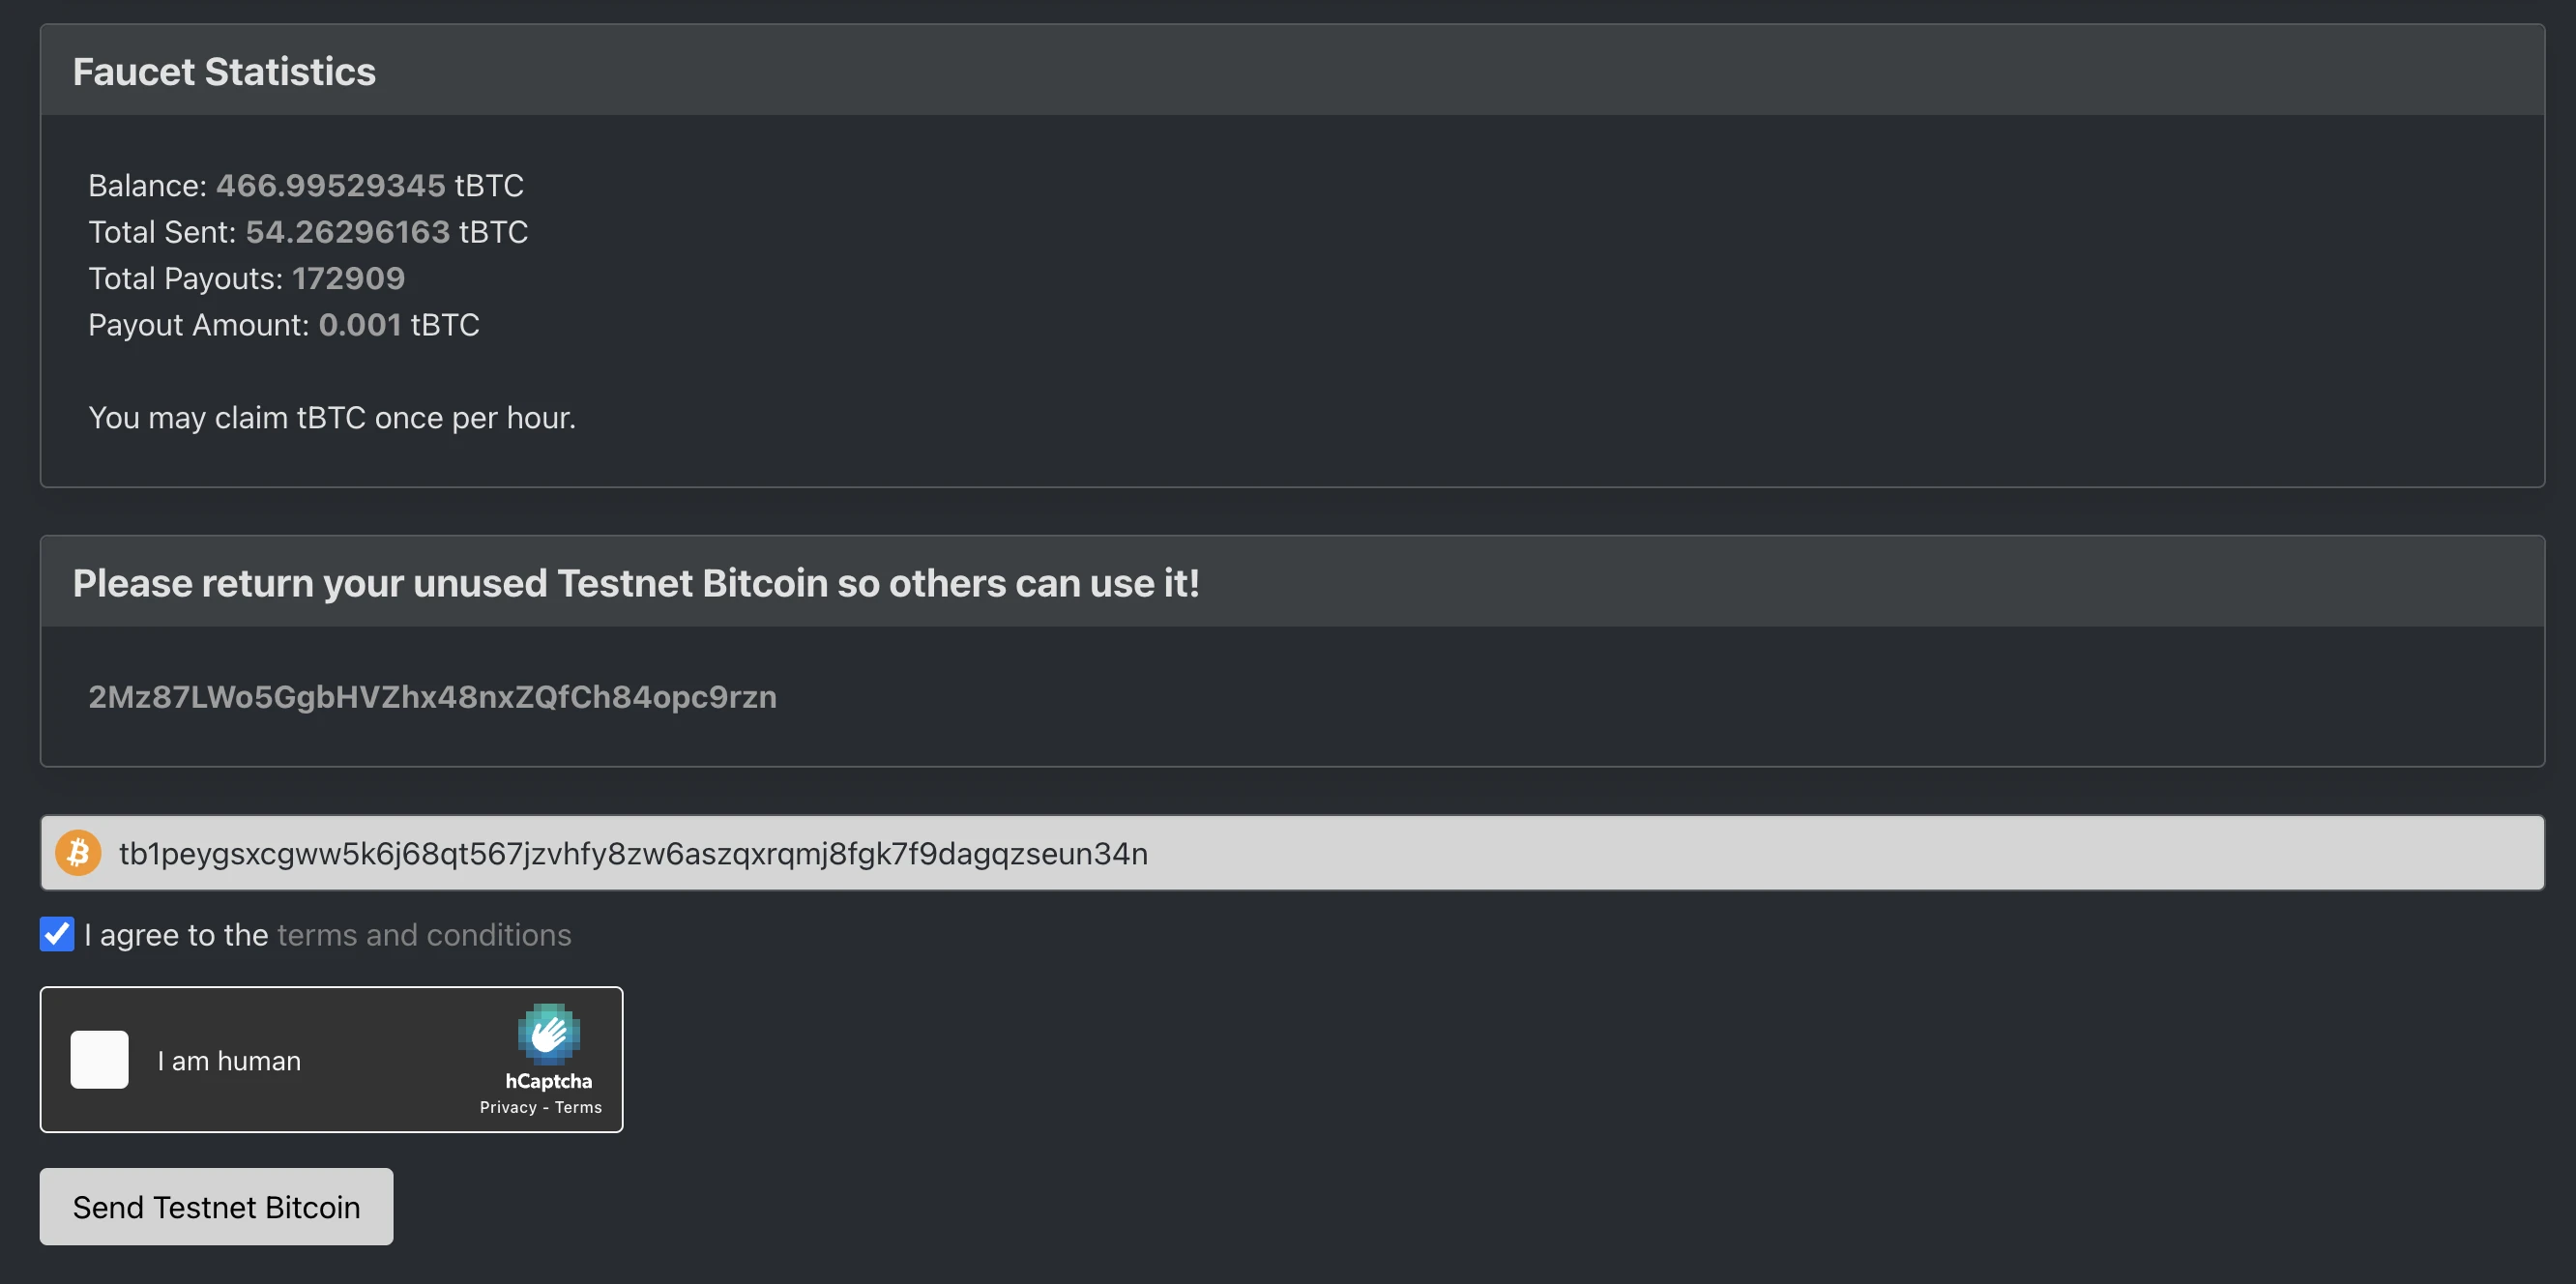Screen dimensions: 2576x1284
Task: Open the hCaptcha Terms link
Action: click(578, 1107)
